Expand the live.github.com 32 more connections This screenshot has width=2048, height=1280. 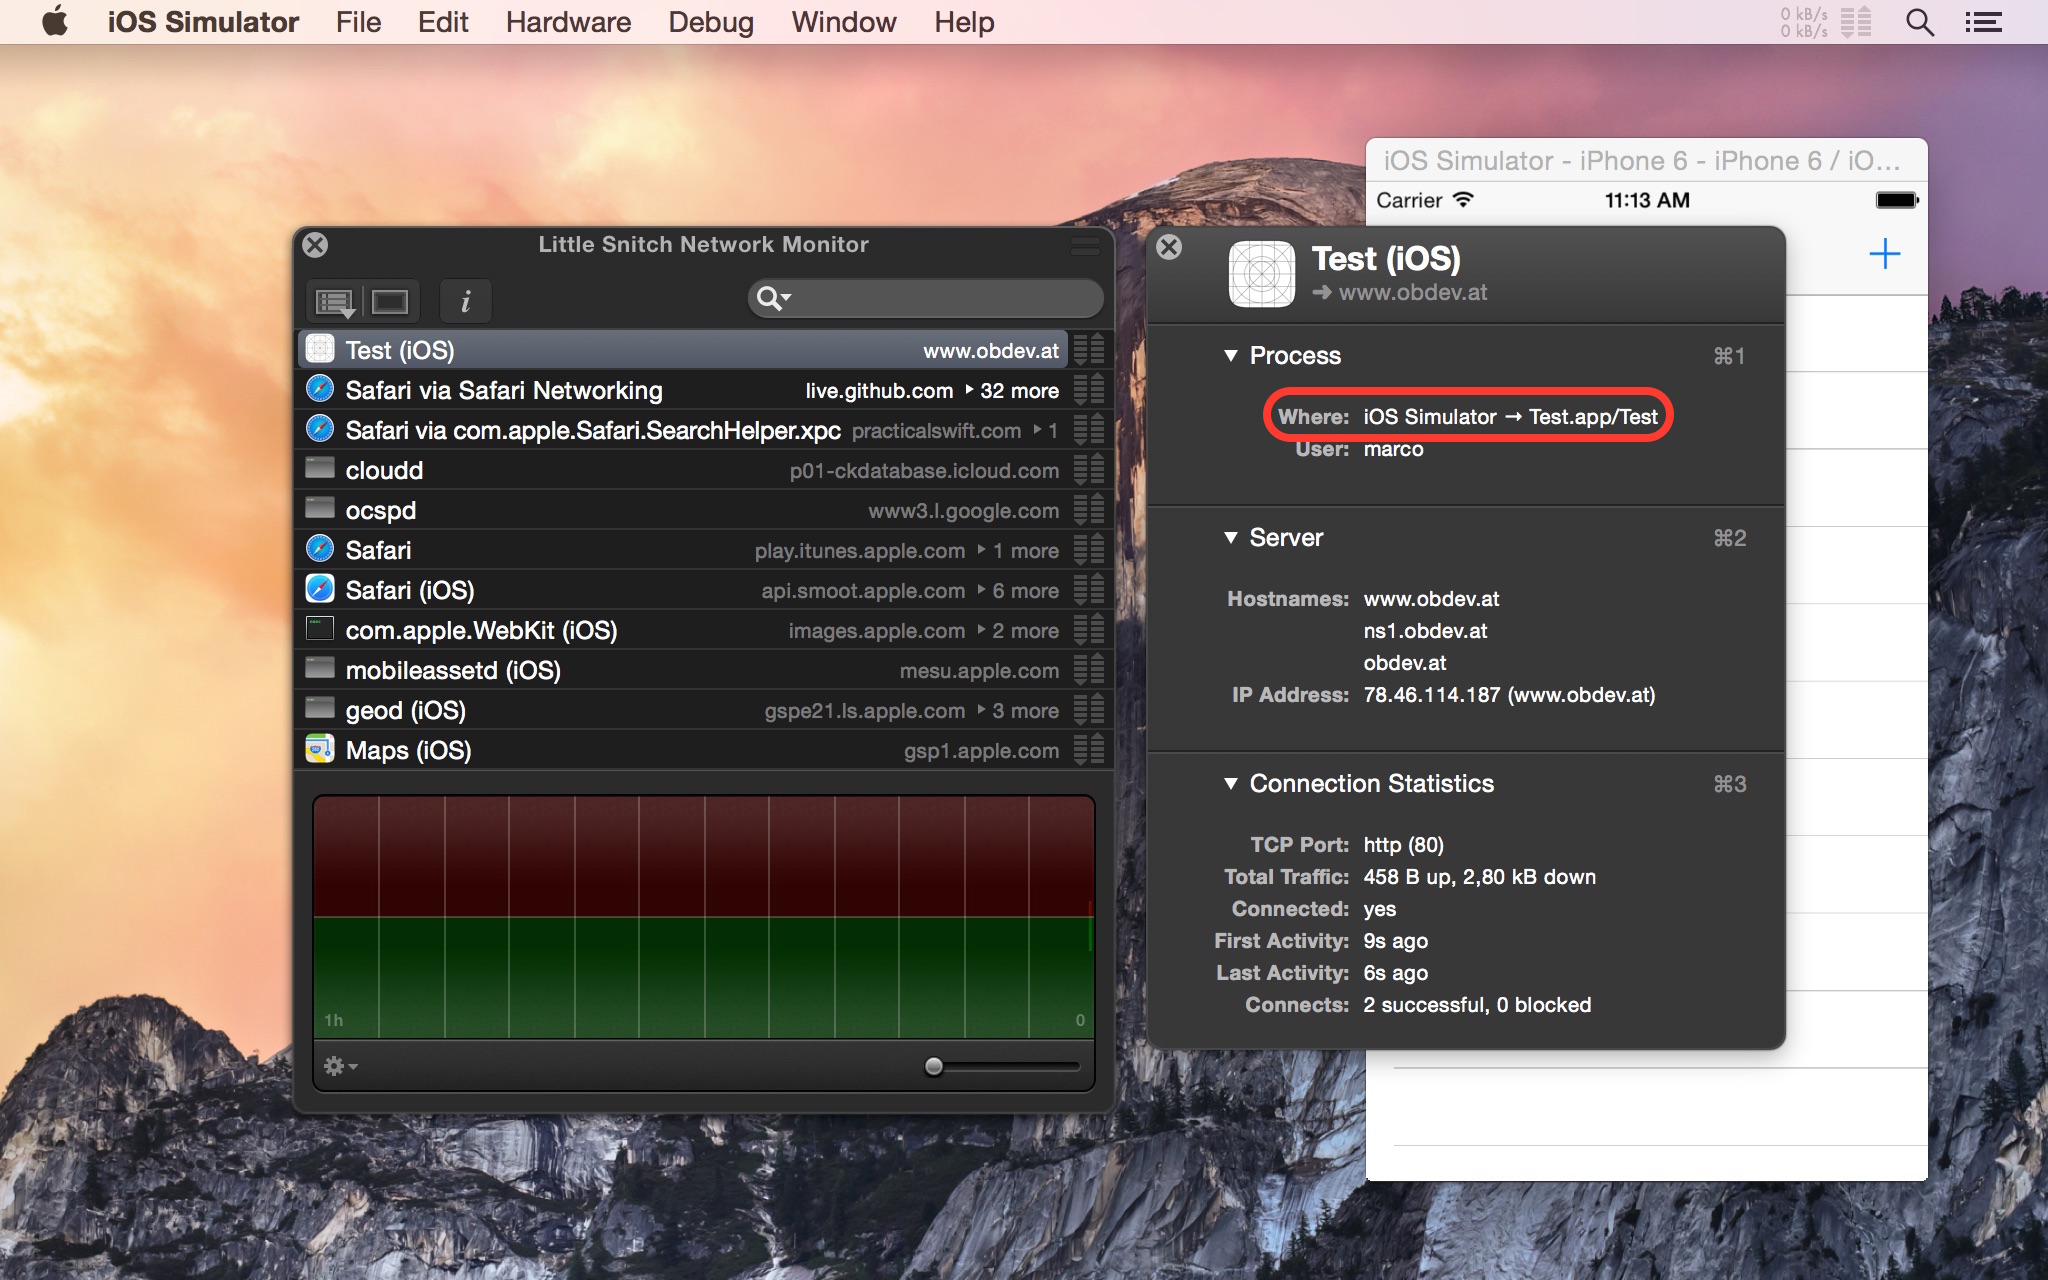(969, 390)
